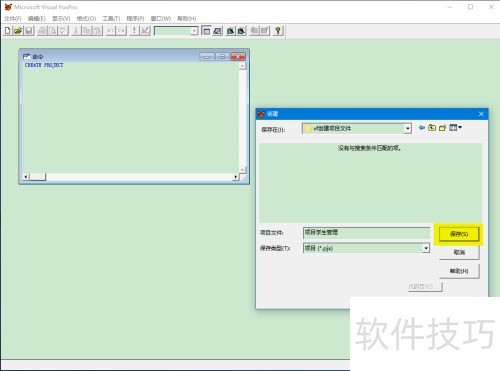This screenshot has width=500, height=371.
Task: Expand the 保存在 folder dropdown
Action: (x=408, y=128)
